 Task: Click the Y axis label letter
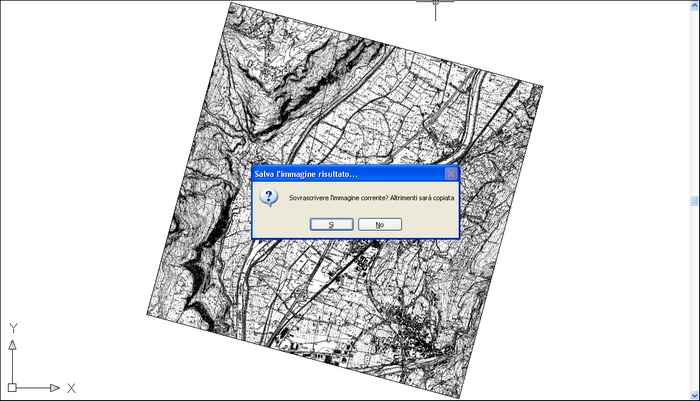tap(13, 327)
